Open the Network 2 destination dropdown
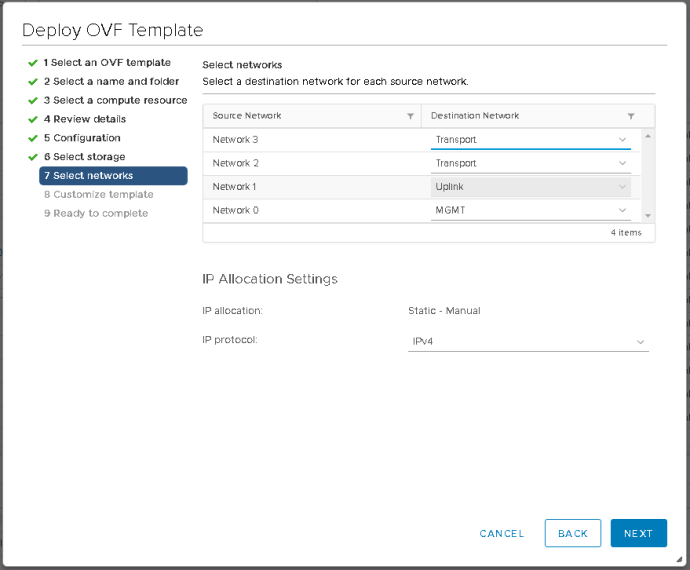 tap(530, 163)
